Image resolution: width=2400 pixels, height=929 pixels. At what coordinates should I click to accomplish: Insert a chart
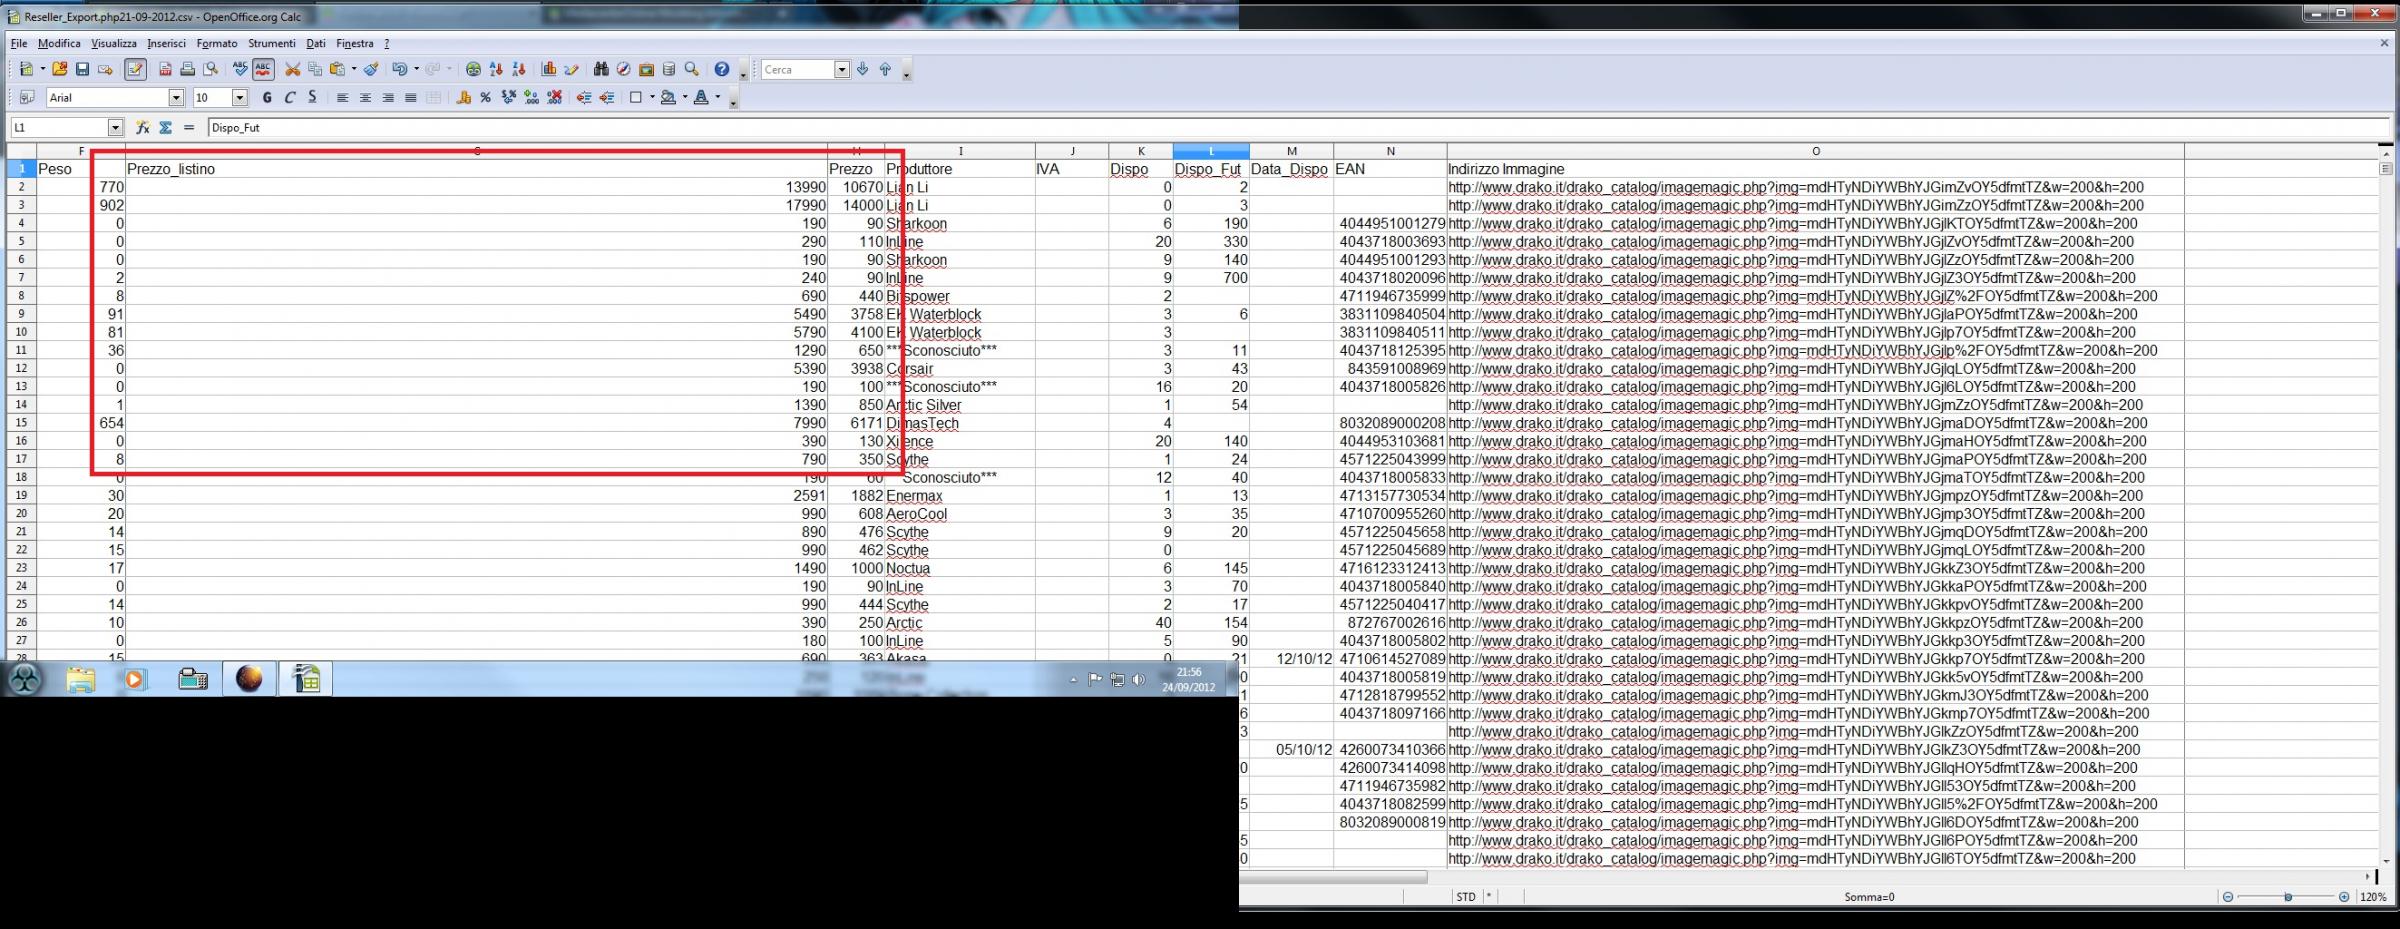click(548, 69)
